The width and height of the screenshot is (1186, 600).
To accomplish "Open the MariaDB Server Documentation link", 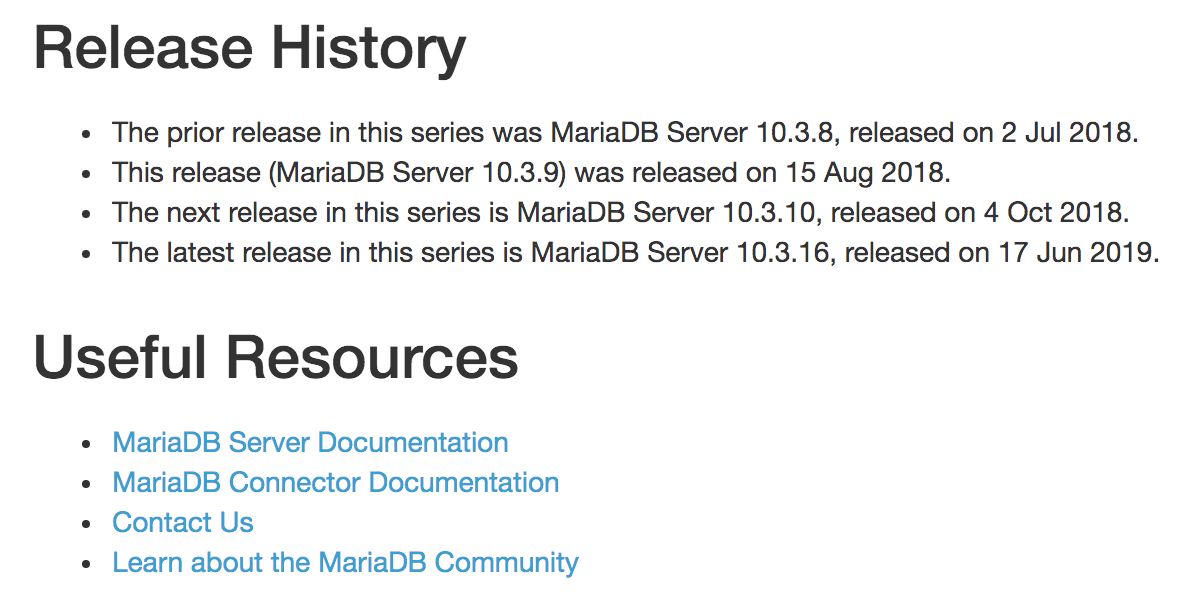I will 310,443.
